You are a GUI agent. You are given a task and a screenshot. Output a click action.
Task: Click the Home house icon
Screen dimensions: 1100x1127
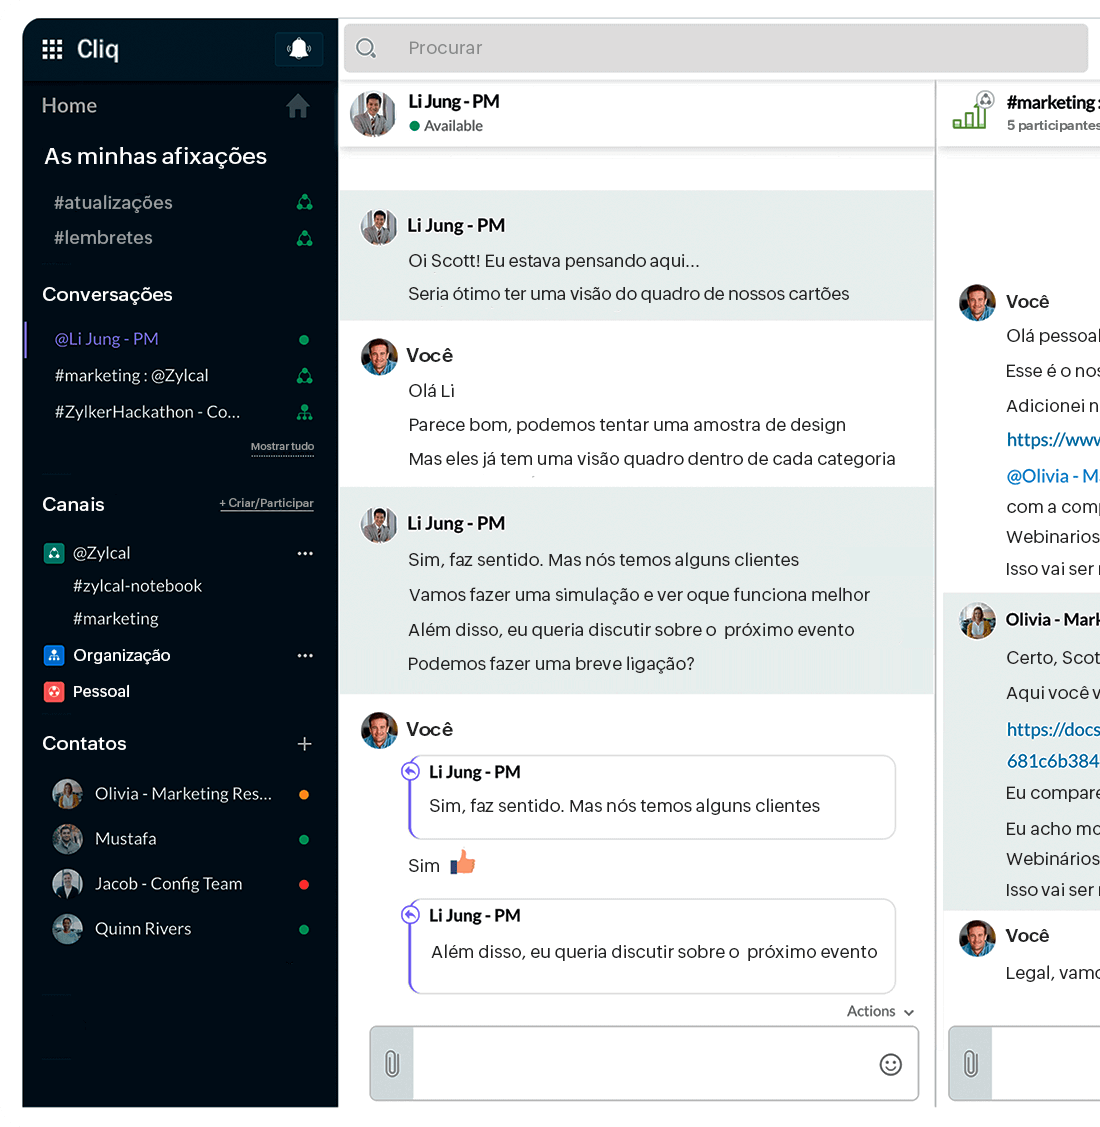point(298,106)
